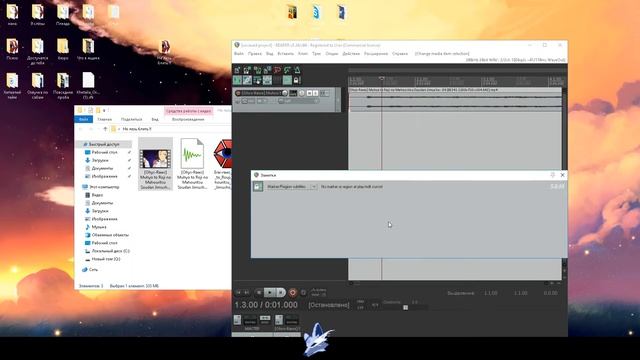Toggle the repeat button in transport
Viewport: 640px width, 360px height.
pos(303,293)
